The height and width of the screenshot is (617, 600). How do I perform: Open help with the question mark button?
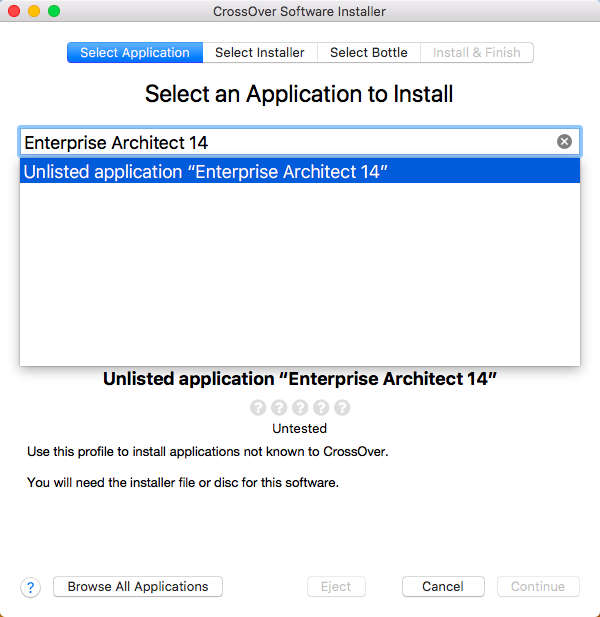[x=30, y=587]
